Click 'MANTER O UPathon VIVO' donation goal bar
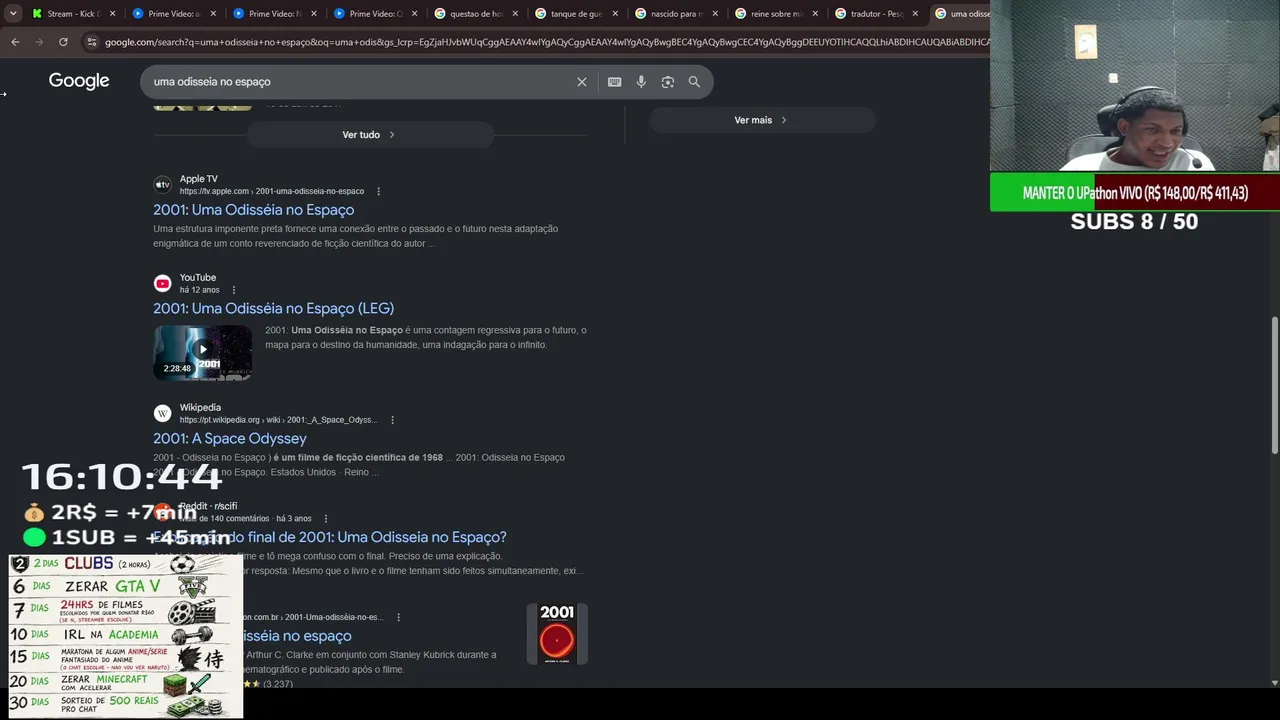The image size is (1280, 720). pos(1135,193)
